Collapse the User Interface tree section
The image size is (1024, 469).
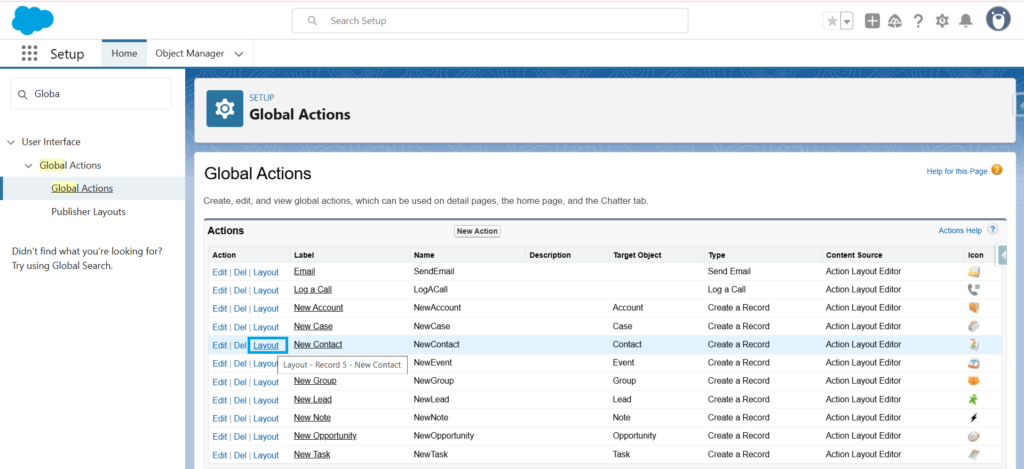pos(11,142)
